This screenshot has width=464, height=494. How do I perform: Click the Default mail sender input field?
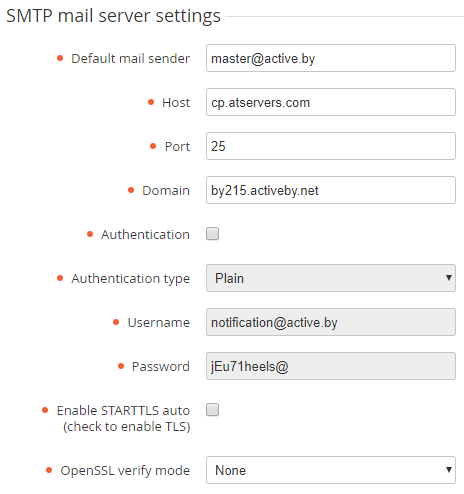point(331,58)
